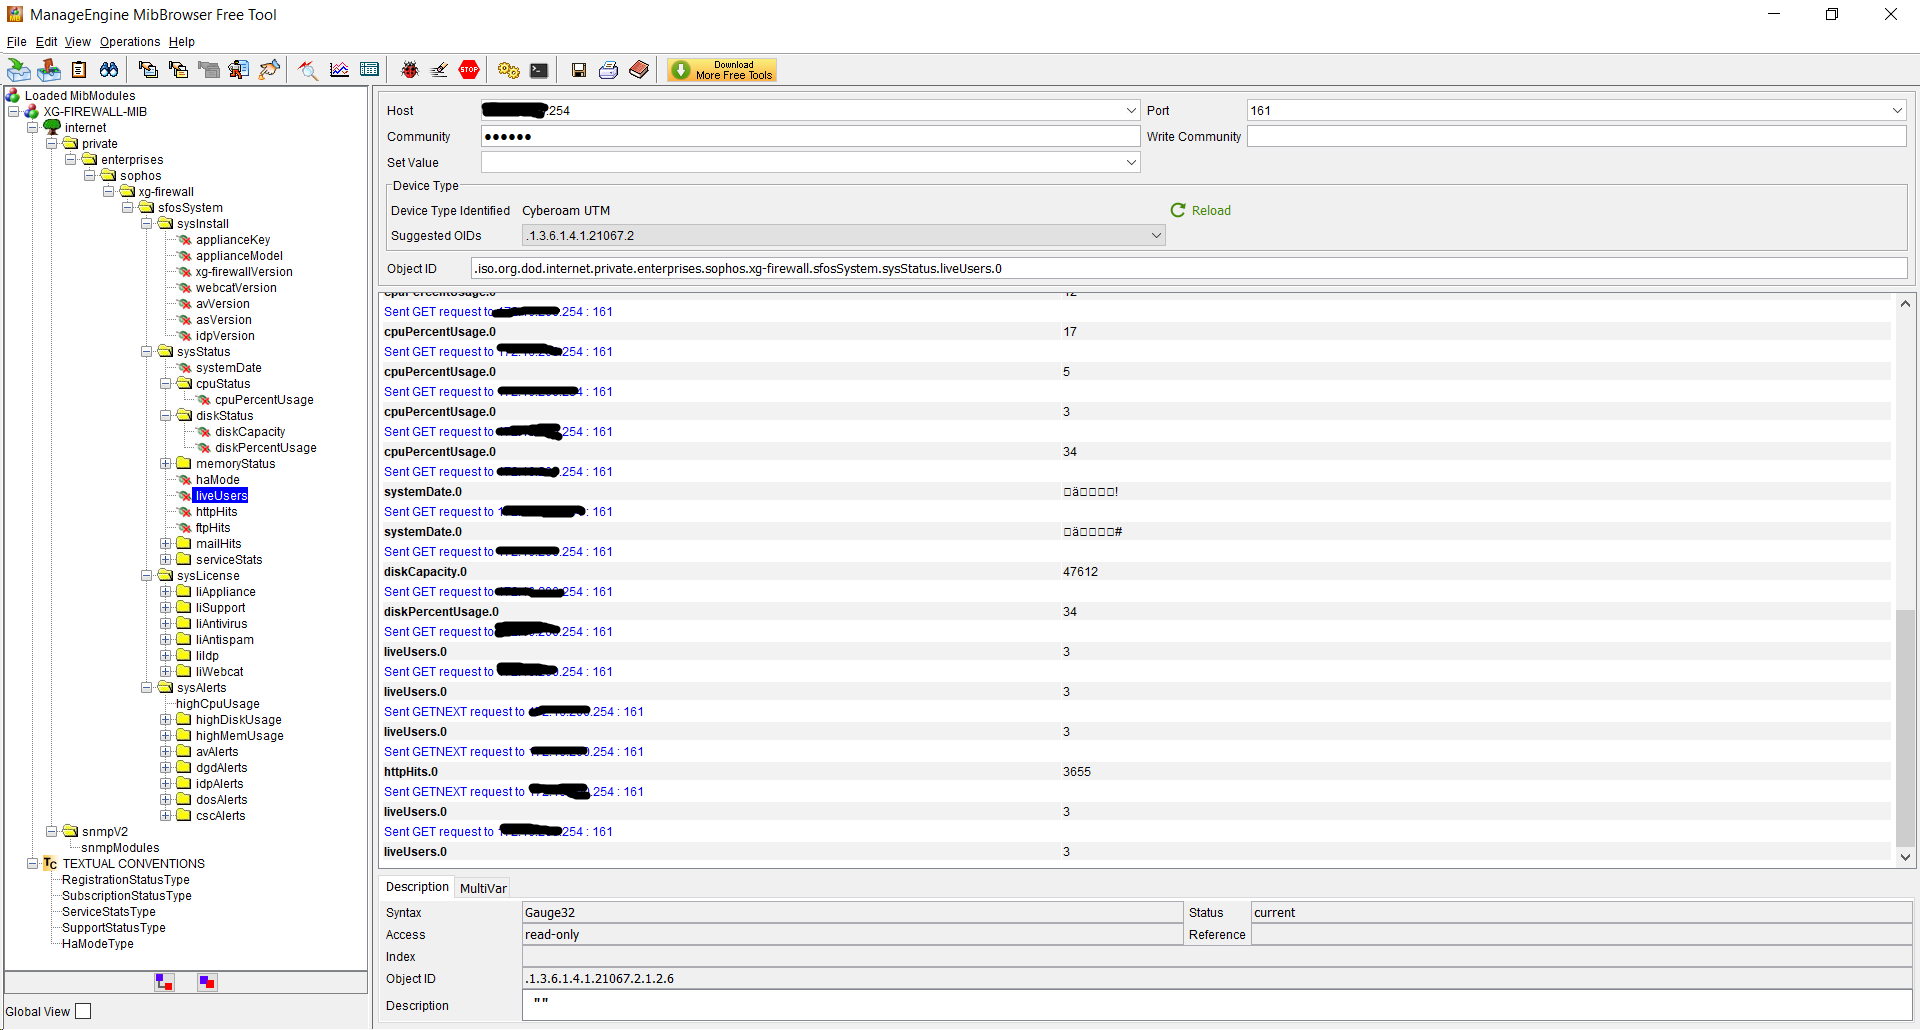Open the command console terminal icon
The width and height of the screenshot is (1920, 1030).
coord(539,70)
